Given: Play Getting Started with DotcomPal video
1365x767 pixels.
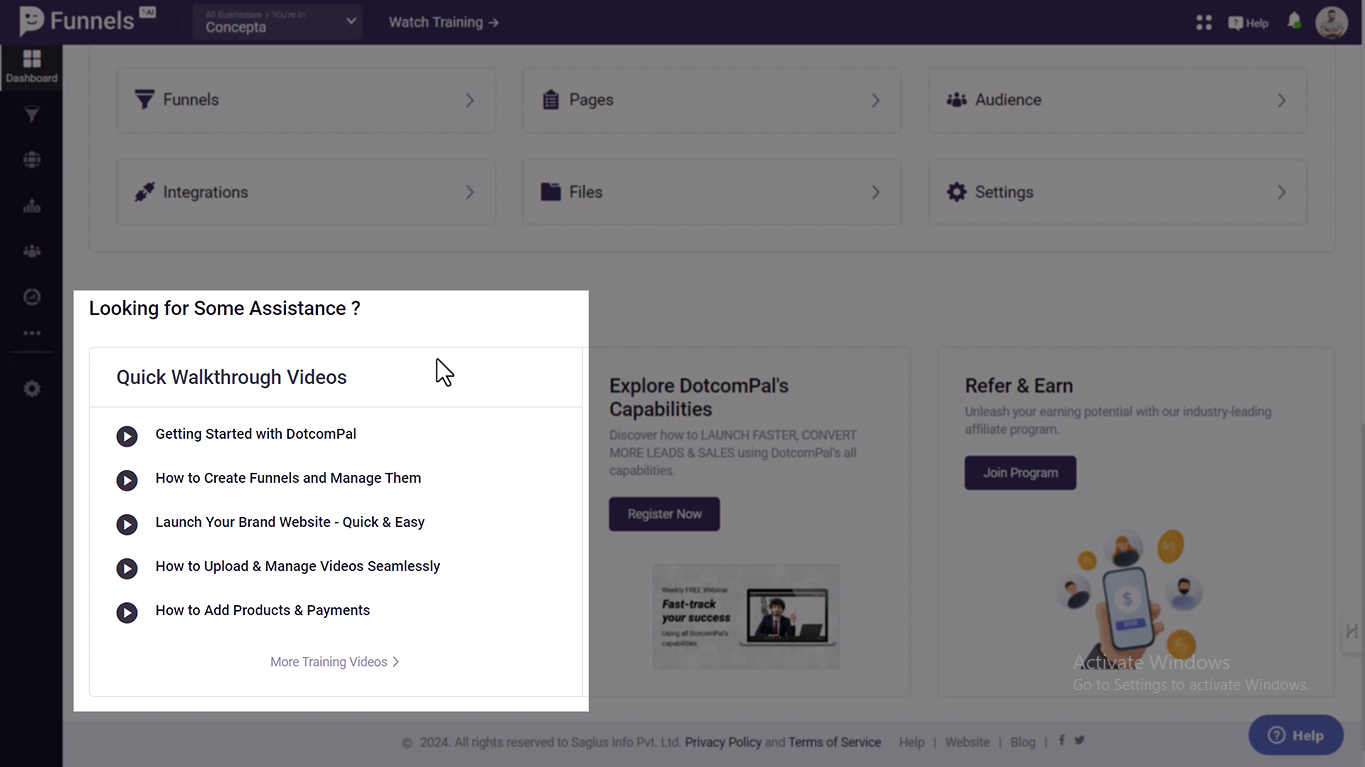Looking at the screenshot, I should pos(127,436).
